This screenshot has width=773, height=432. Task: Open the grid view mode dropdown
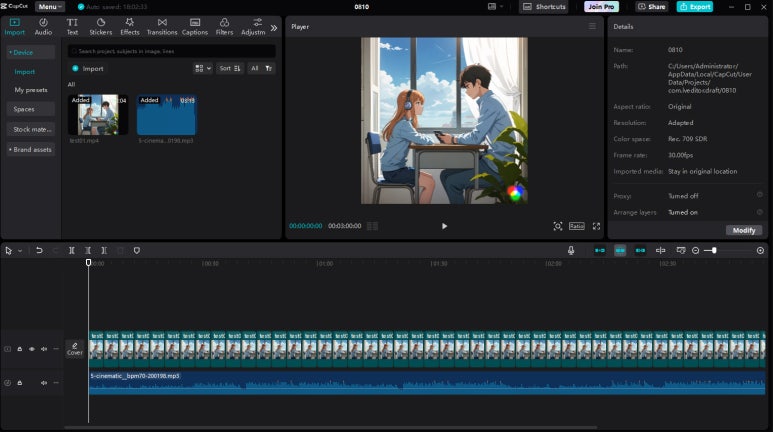click(x=203, y=69)
